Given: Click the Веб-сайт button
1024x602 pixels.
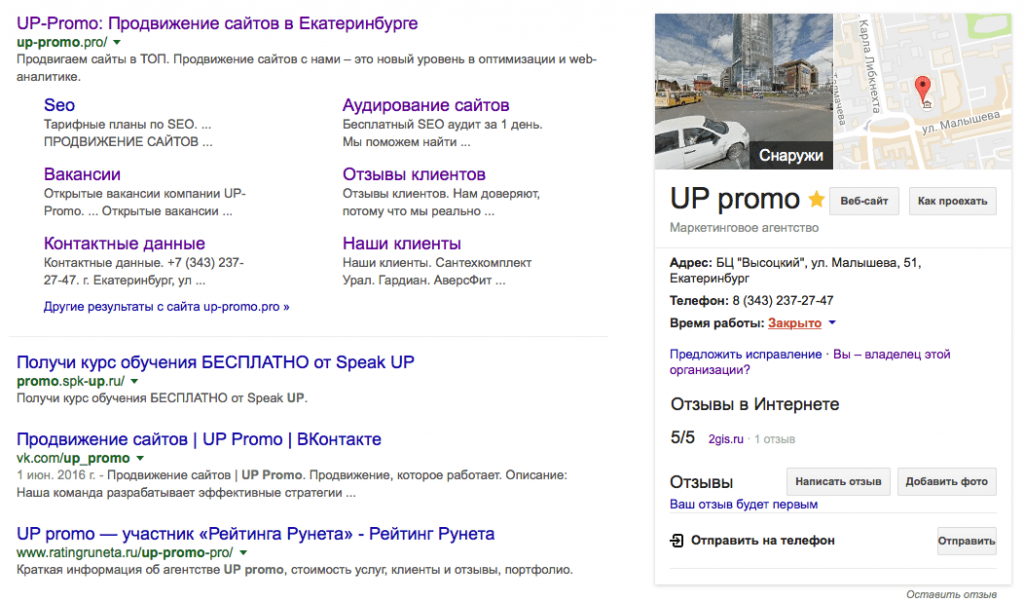Looking at the screenshot, I should (863, 200).
